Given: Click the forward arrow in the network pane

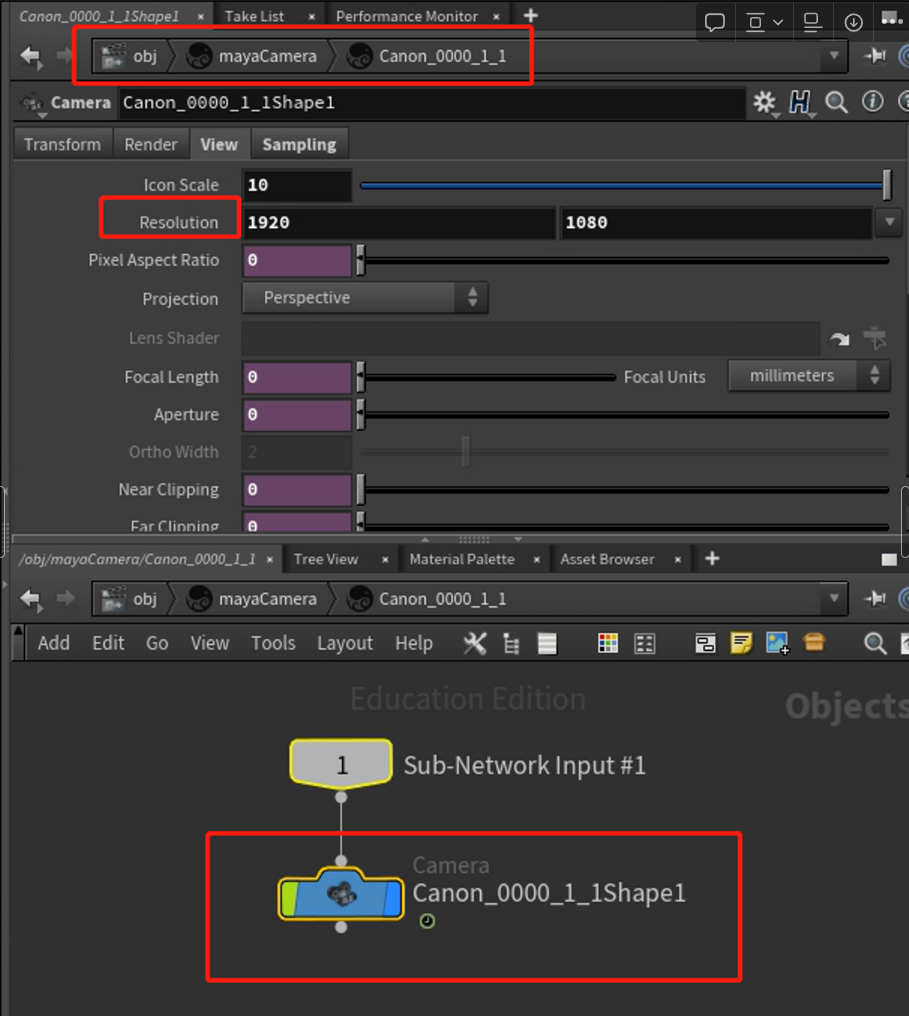Looking at the screenshot, I should pos(65,599).
